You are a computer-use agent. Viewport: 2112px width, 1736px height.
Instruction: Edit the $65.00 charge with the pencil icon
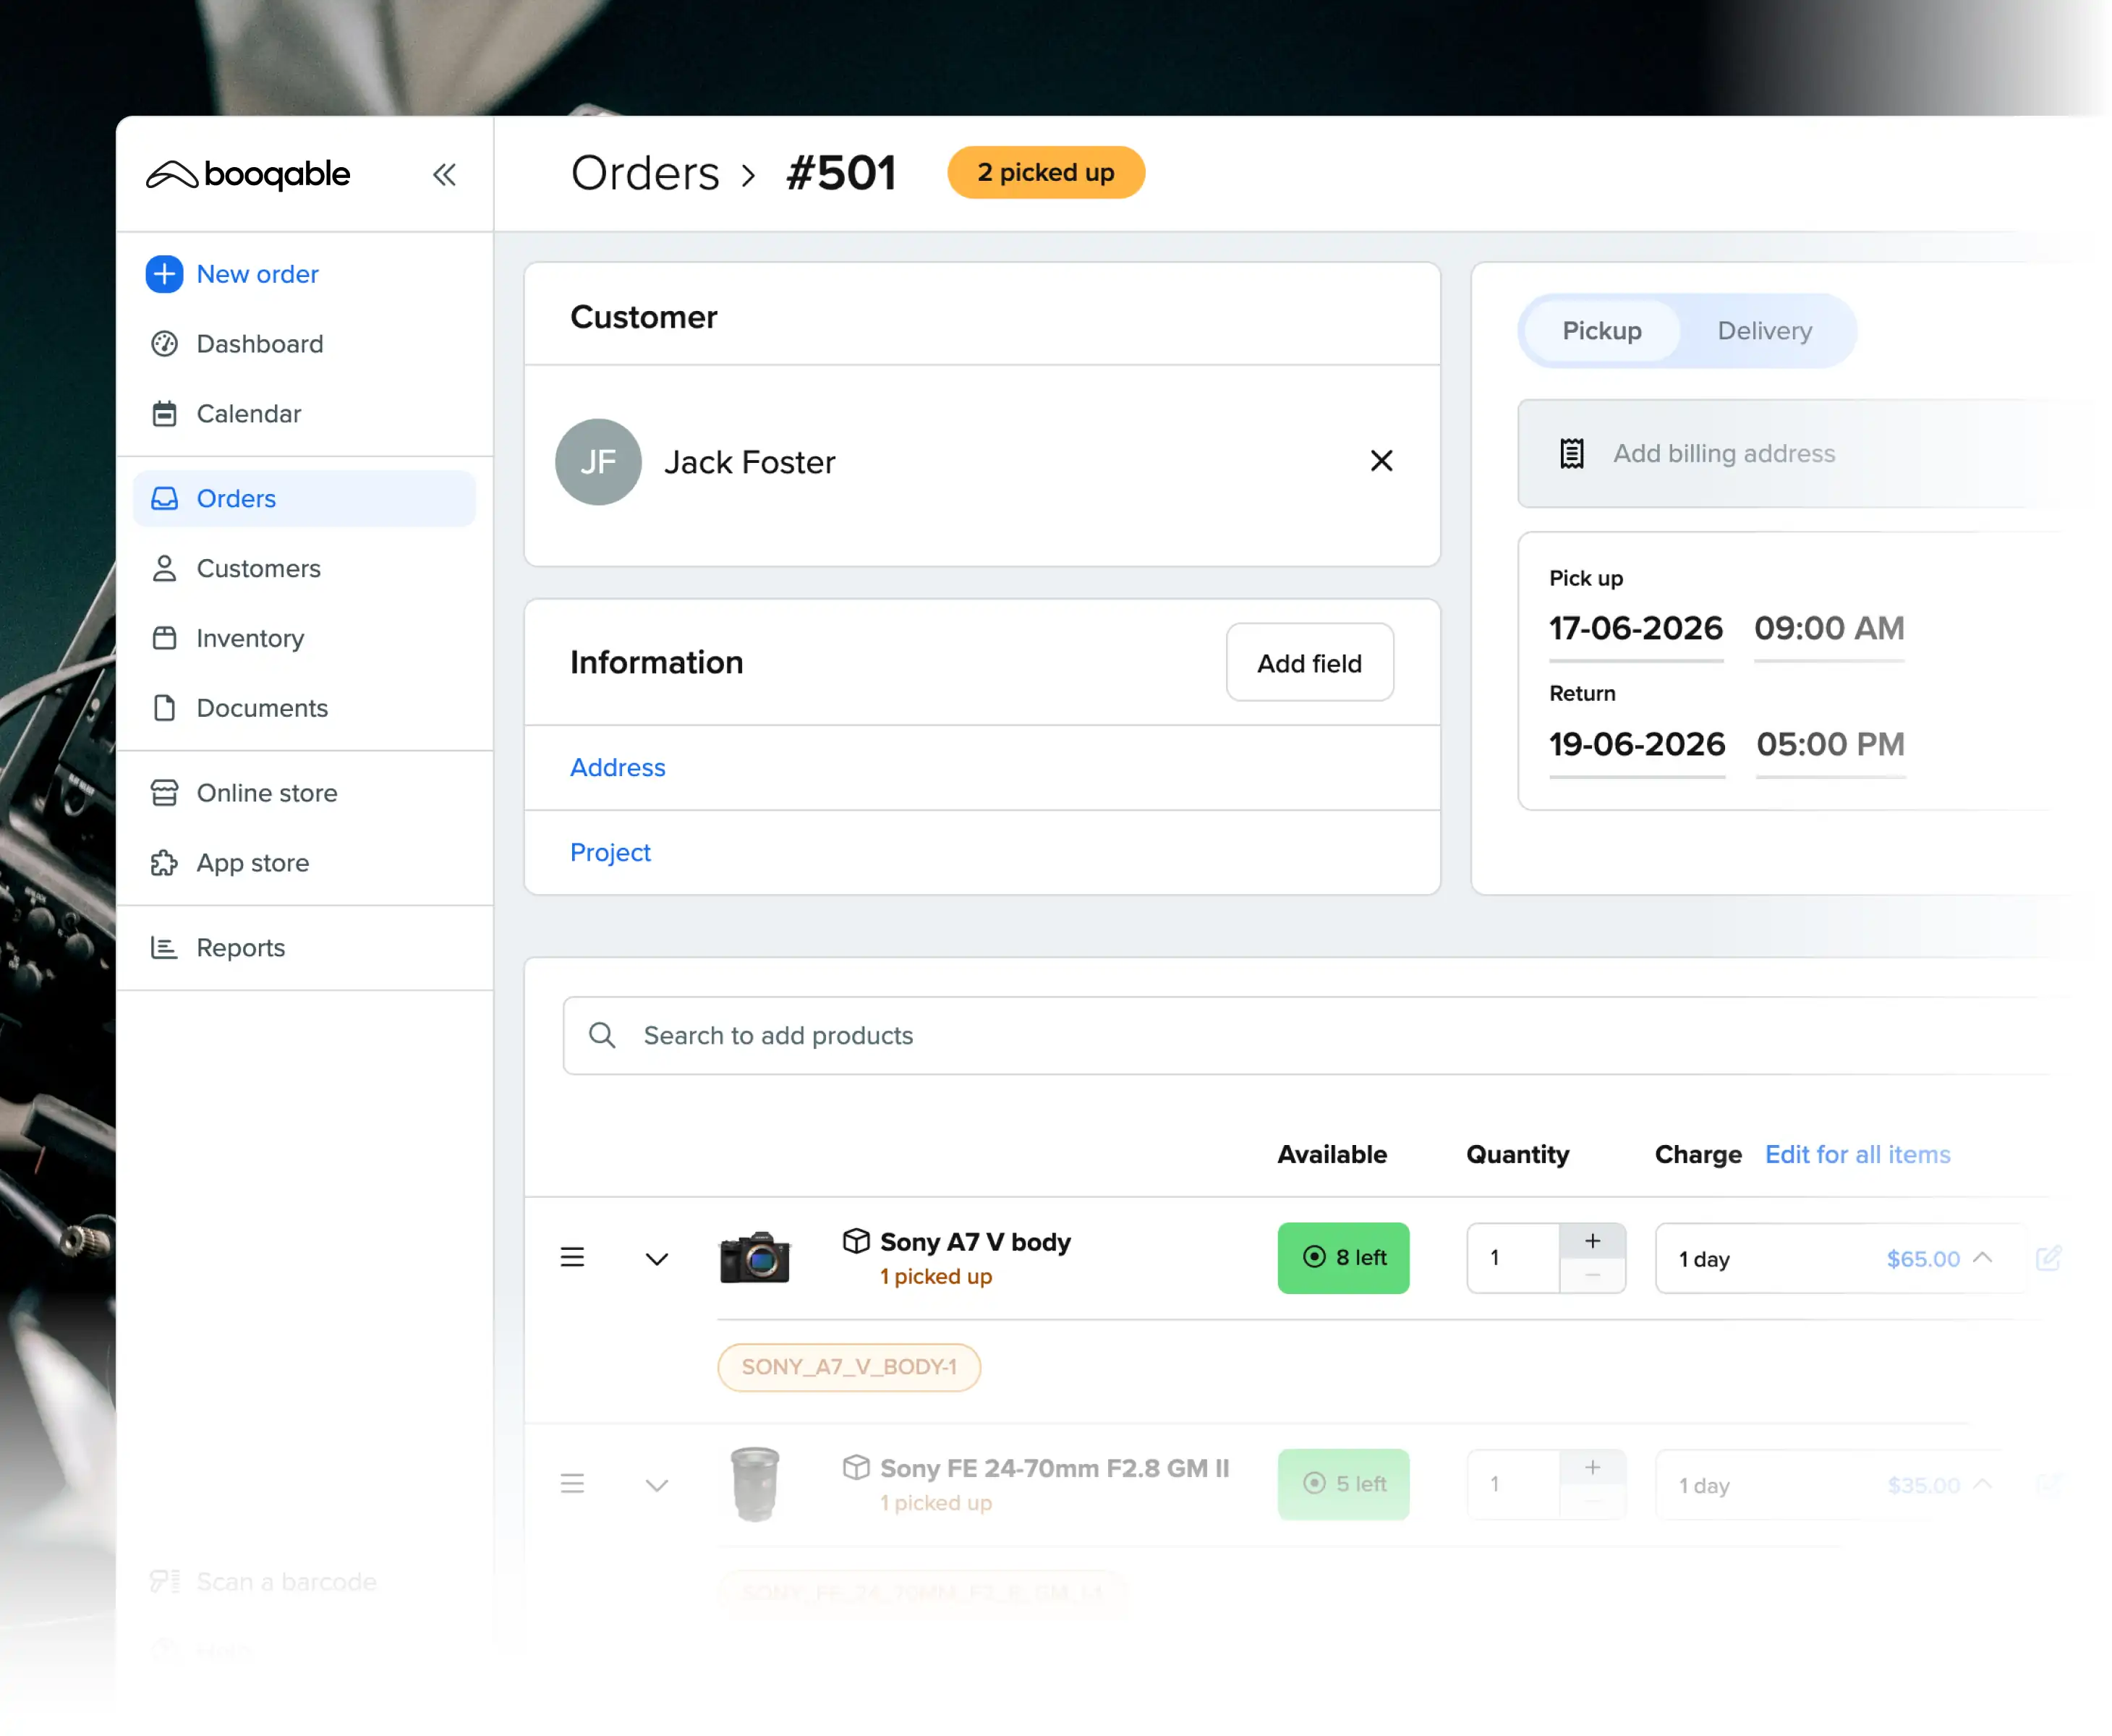pos(2051,1258)
